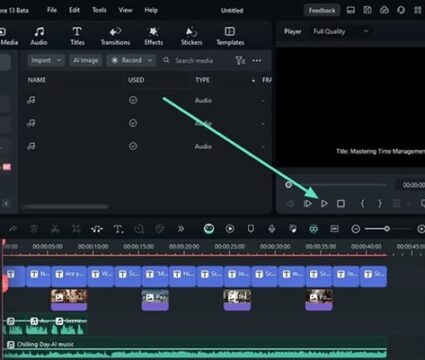The image size is (425, 360).
Task: Open the Effects panel
Action: point(154,36)
